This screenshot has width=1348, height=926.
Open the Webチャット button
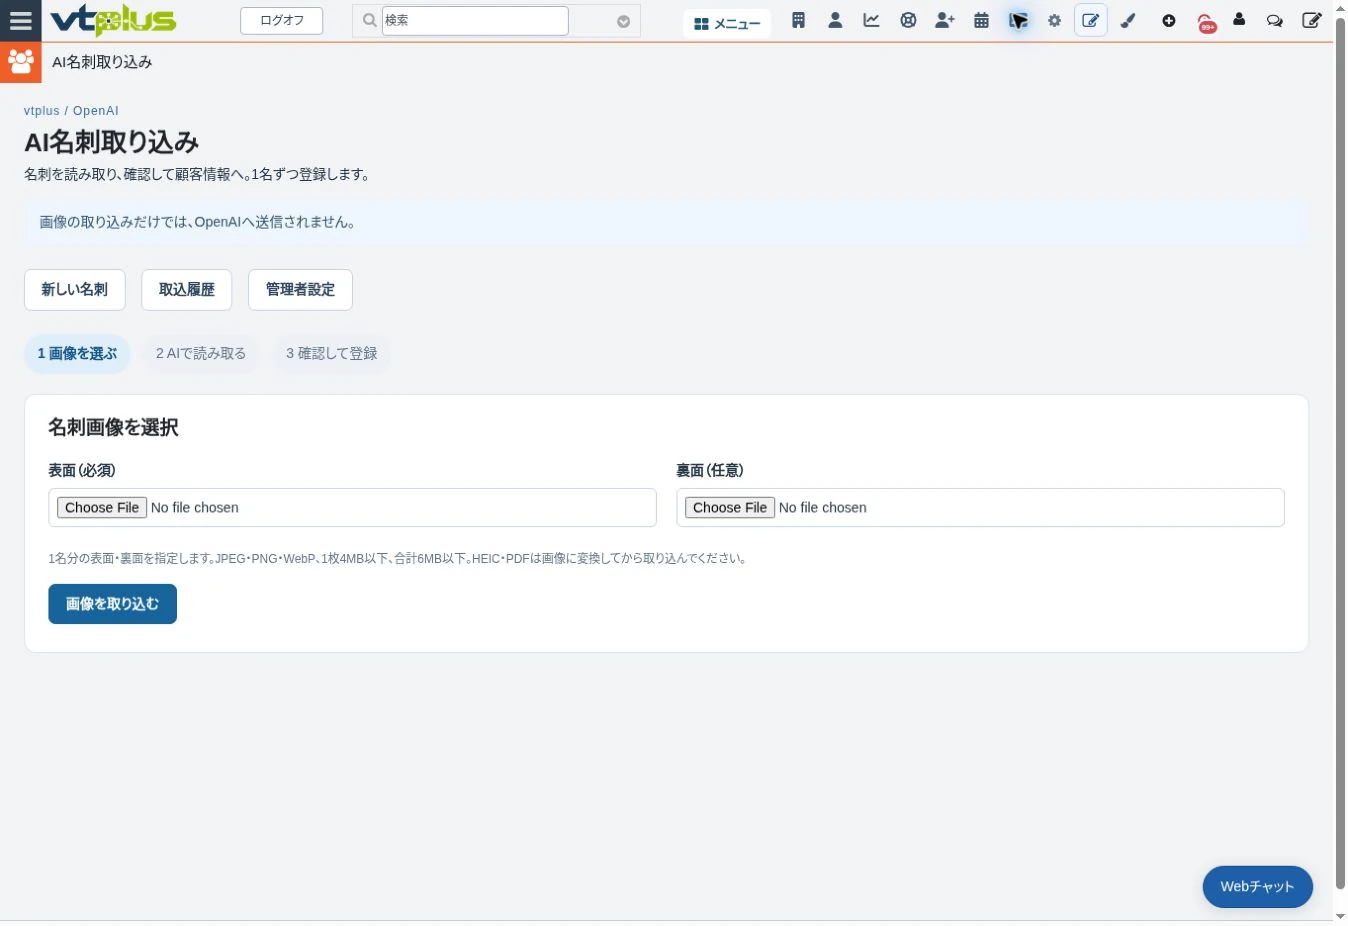tap(1257, 887)
